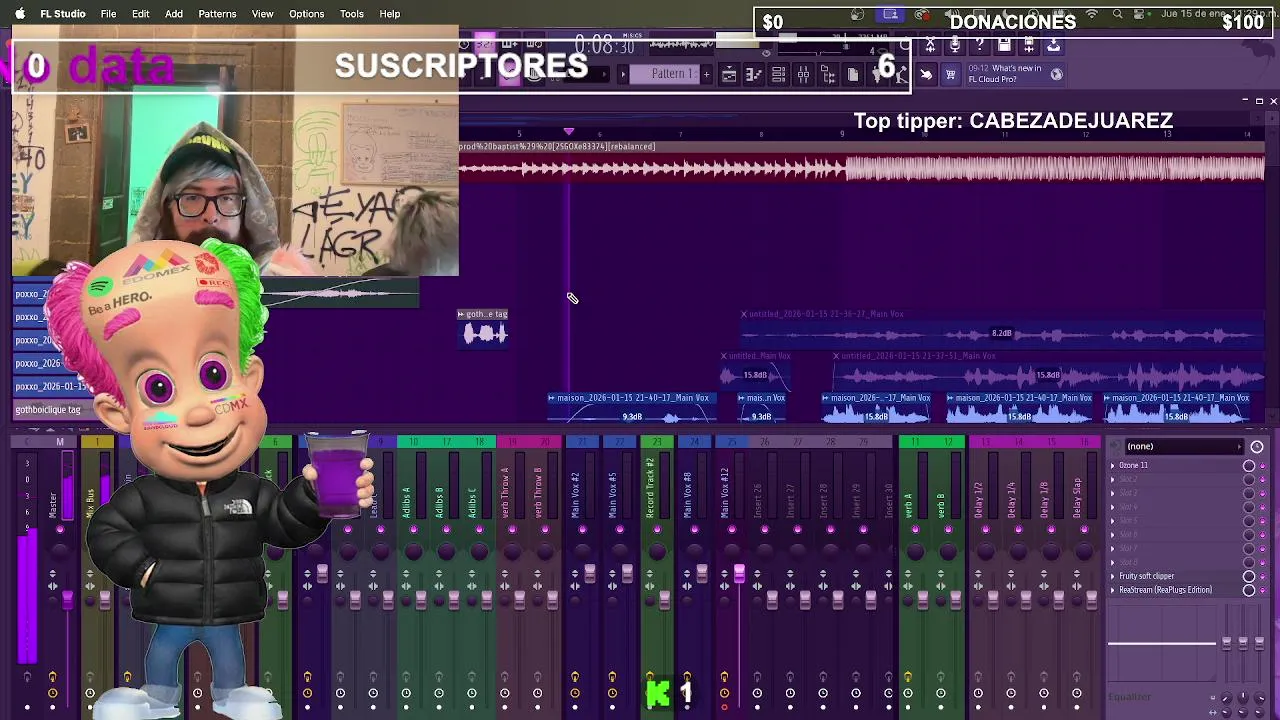The height and width of the screenshot is (720, 1280).
Task: Click the arrow left of Pattern 1
Action: tap(623, 74)
